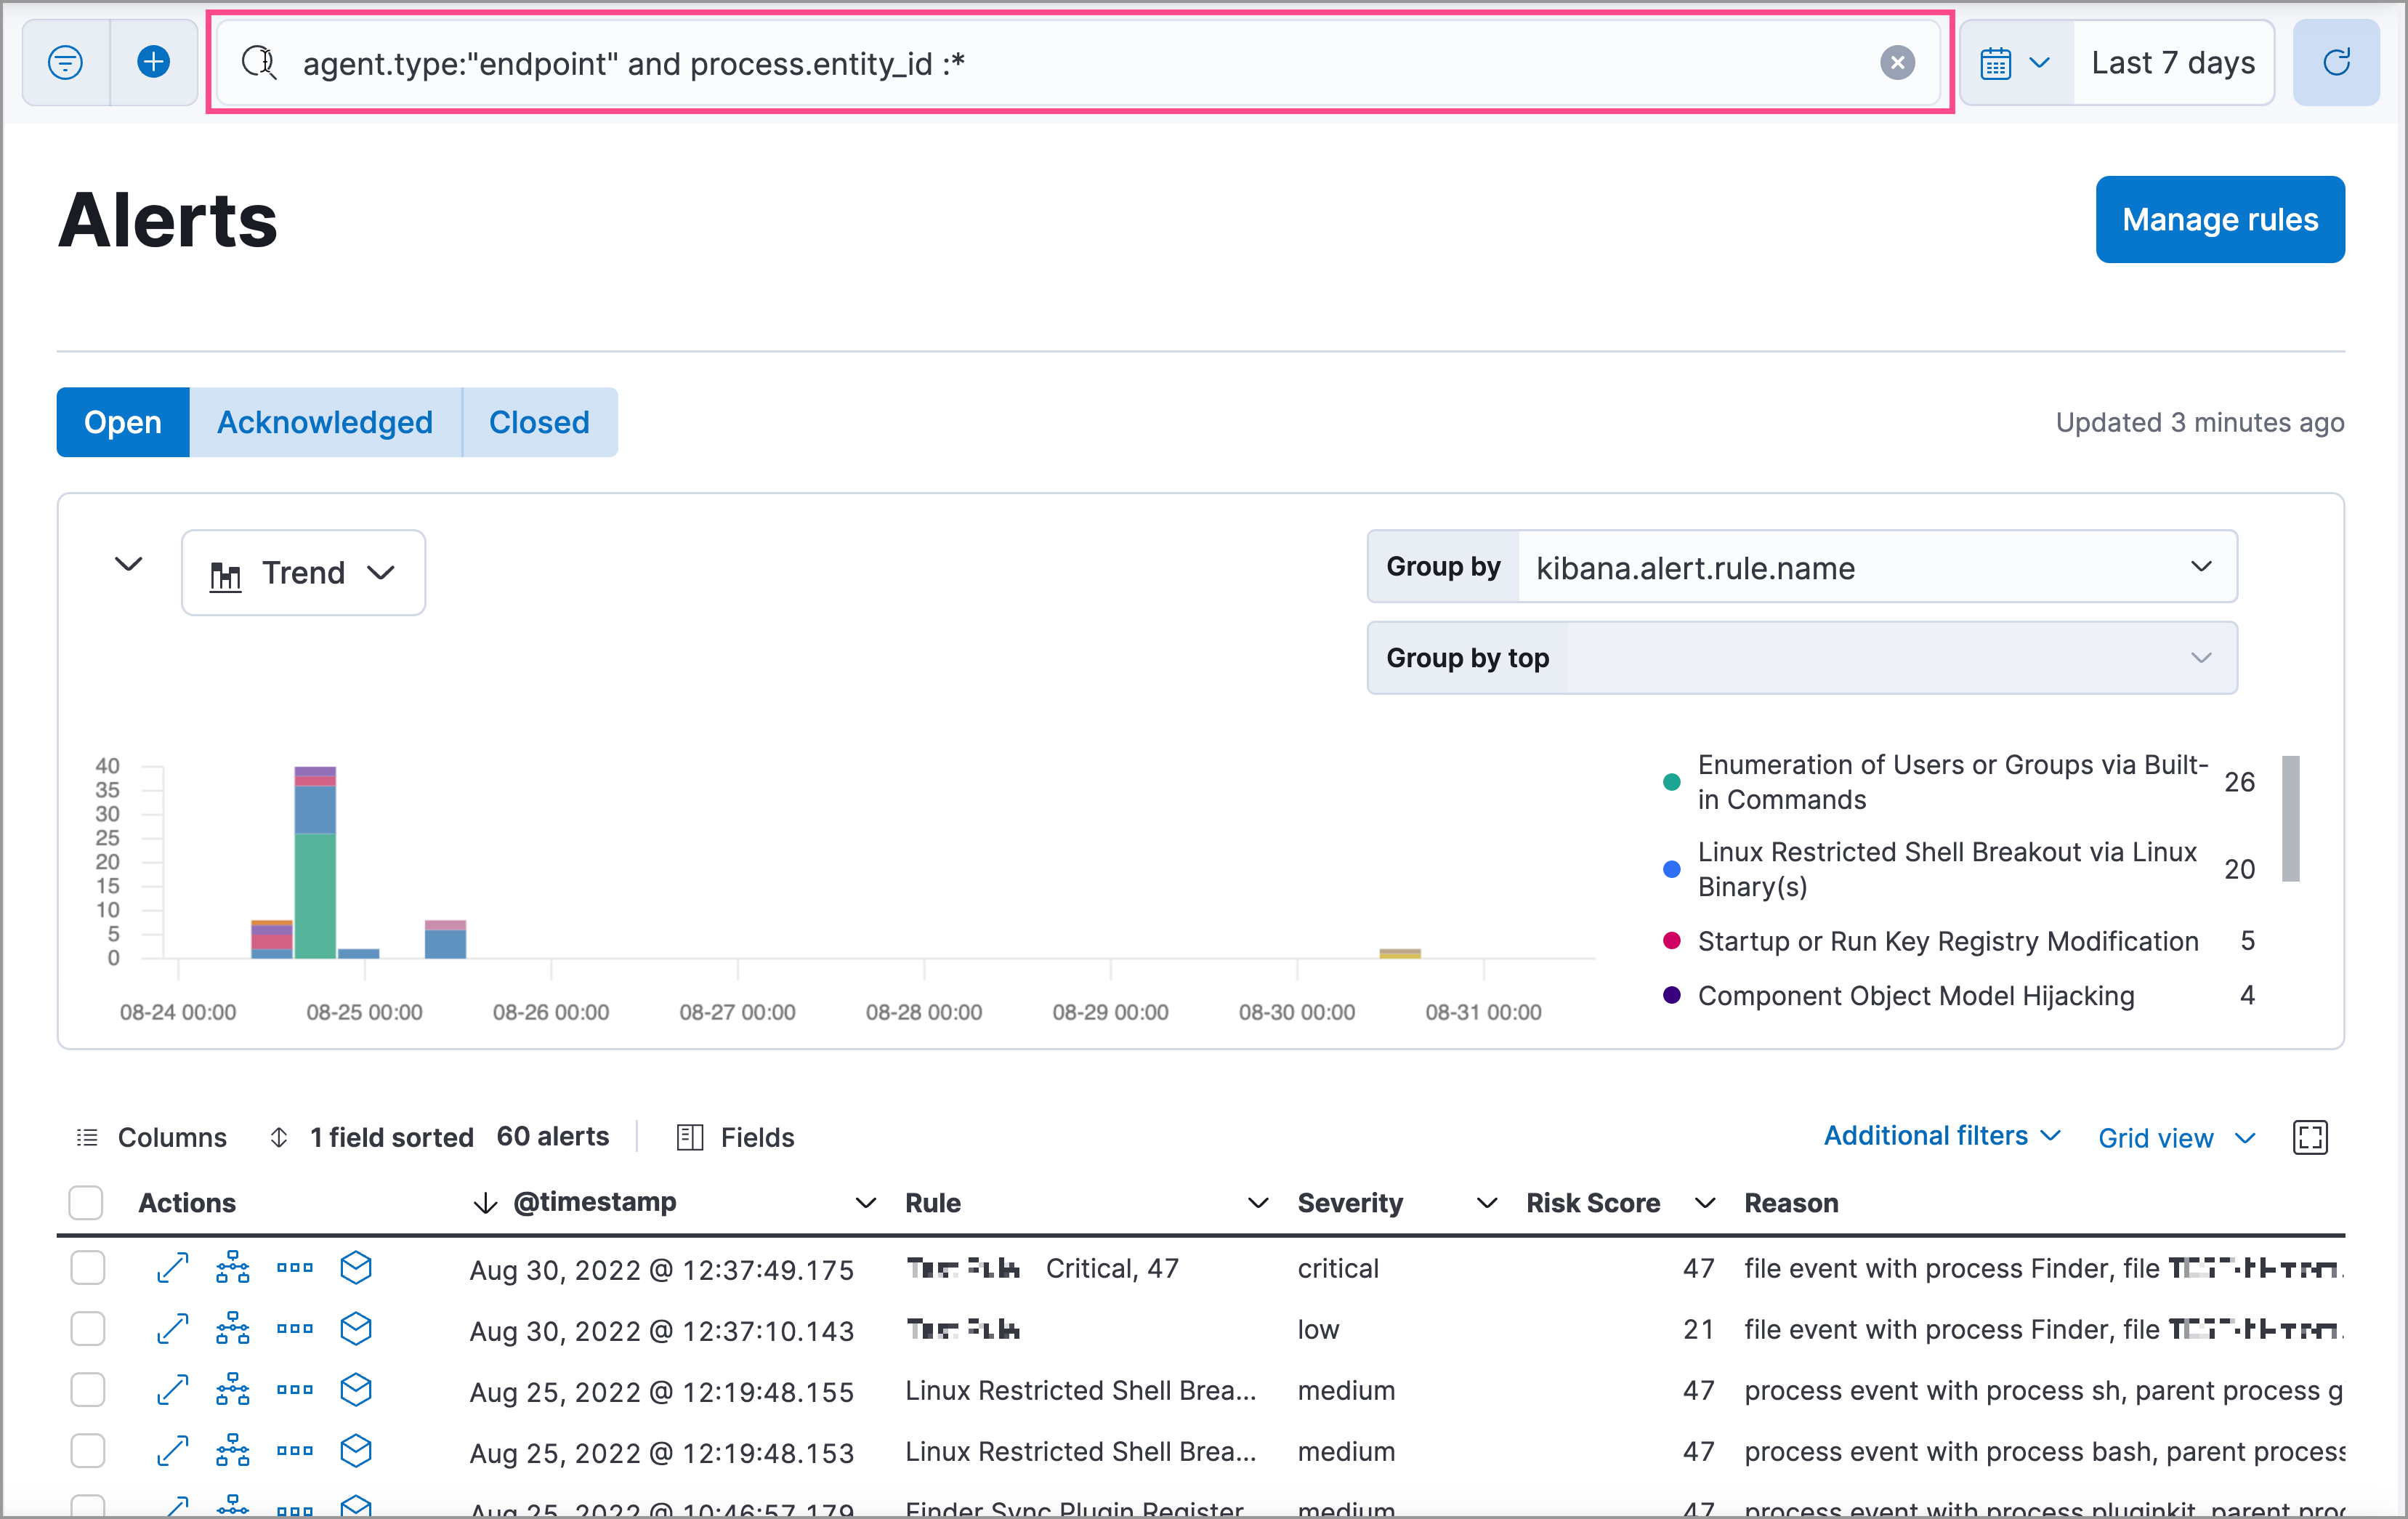Check the checkbox on the Linux Restricted Shell alert
2408x1519 pixels.
tap(88, 1390)
